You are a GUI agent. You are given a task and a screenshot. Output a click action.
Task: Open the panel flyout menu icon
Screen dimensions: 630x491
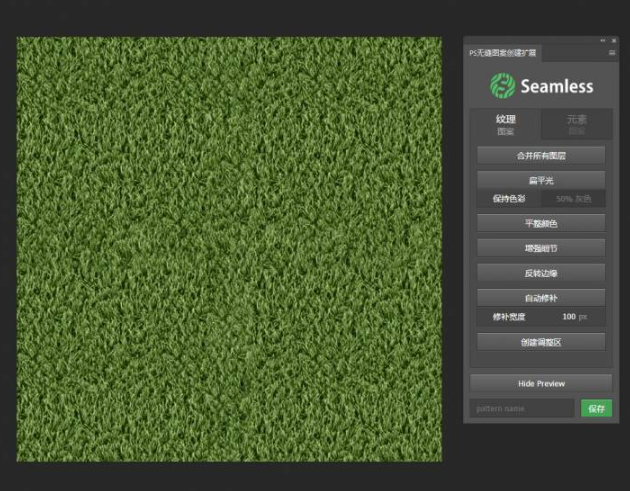[x=612, y=52]
